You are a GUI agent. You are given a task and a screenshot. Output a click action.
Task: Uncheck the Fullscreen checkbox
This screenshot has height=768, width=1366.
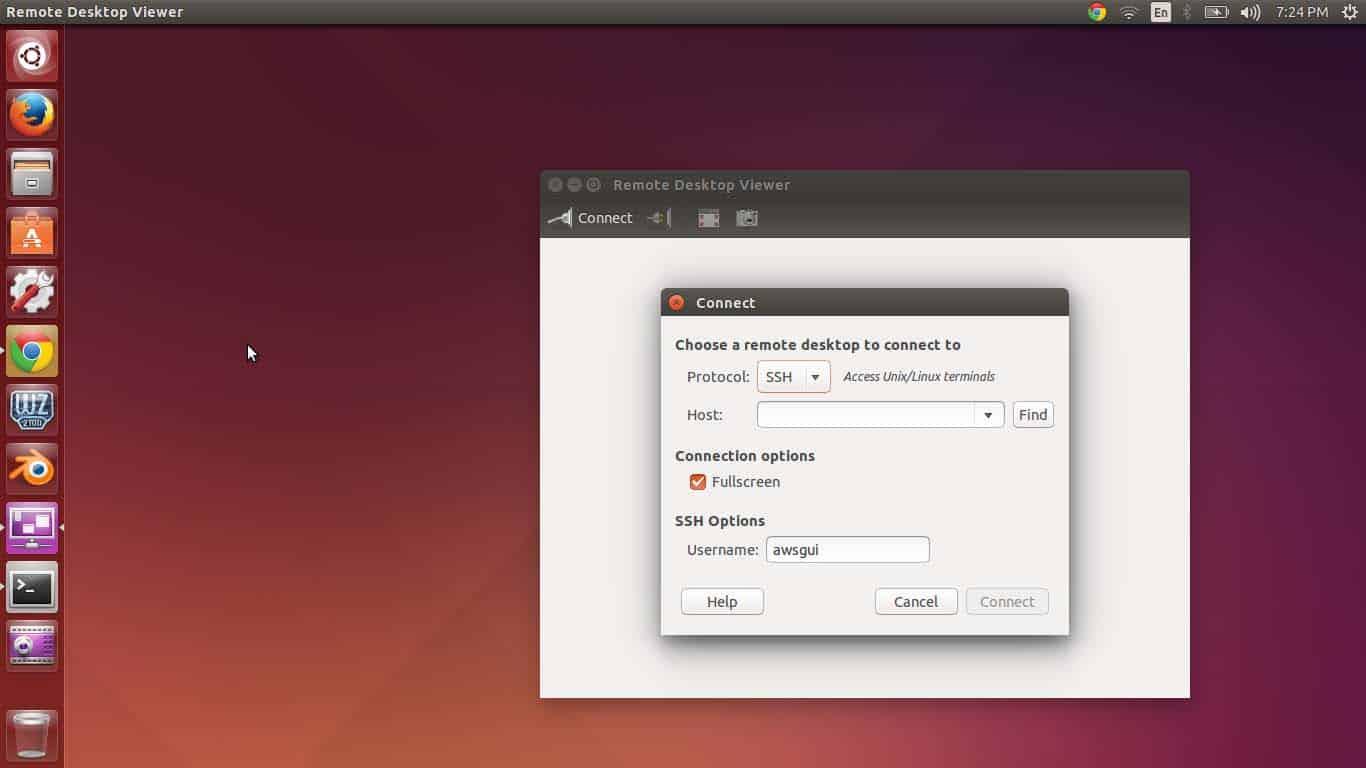(698, 482)
